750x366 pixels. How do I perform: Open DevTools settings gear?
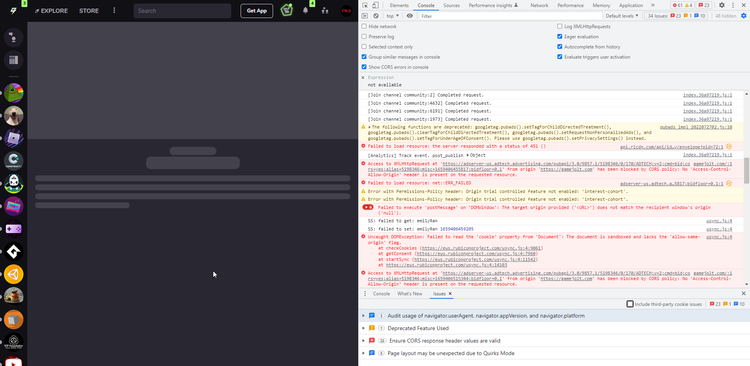pyautogui.click(x=722, y=5)
